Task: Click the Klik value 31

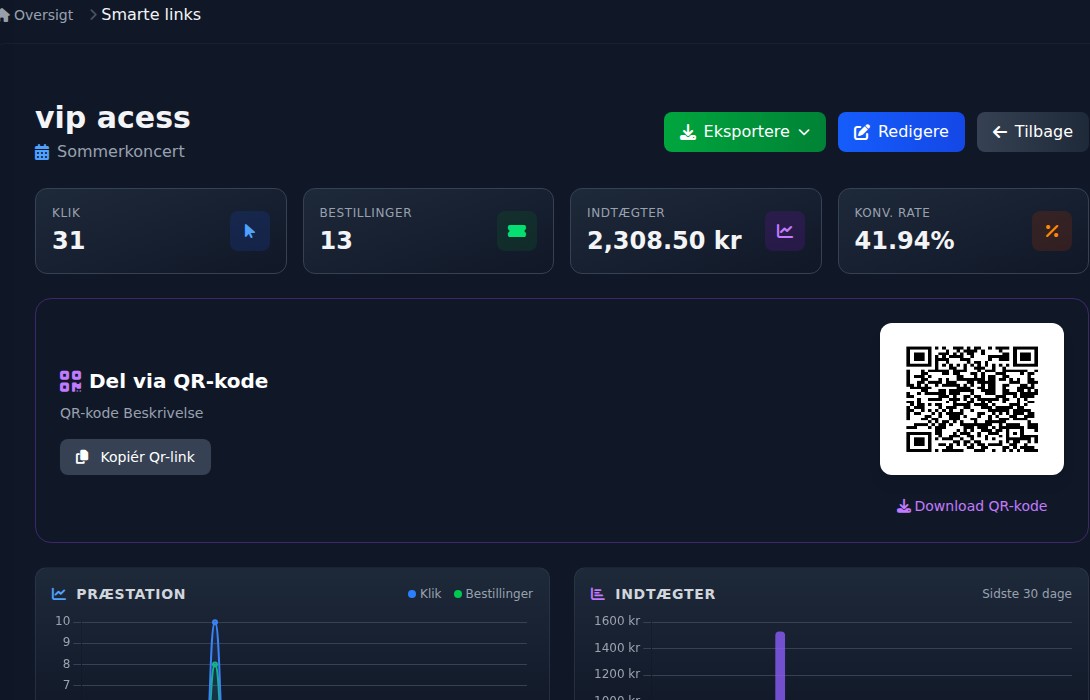Action: (68, 241)
